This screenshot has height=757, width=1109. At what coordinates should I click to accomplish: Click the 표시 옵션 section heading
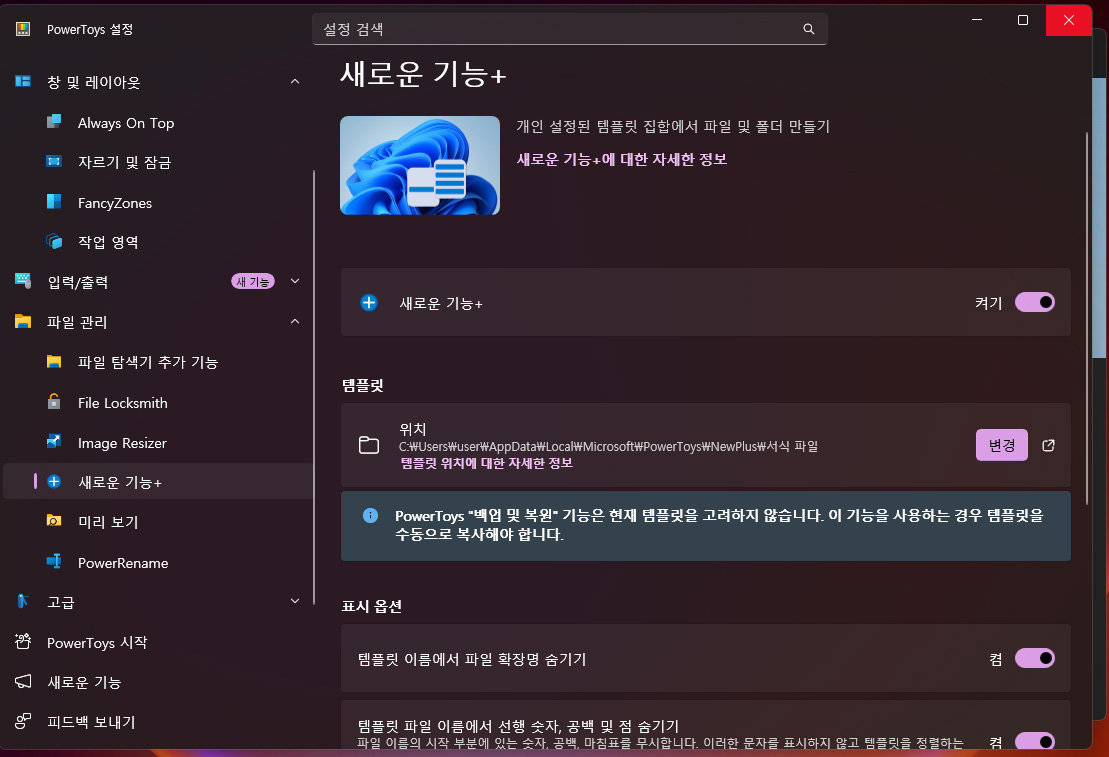click(x=372, y=606)
